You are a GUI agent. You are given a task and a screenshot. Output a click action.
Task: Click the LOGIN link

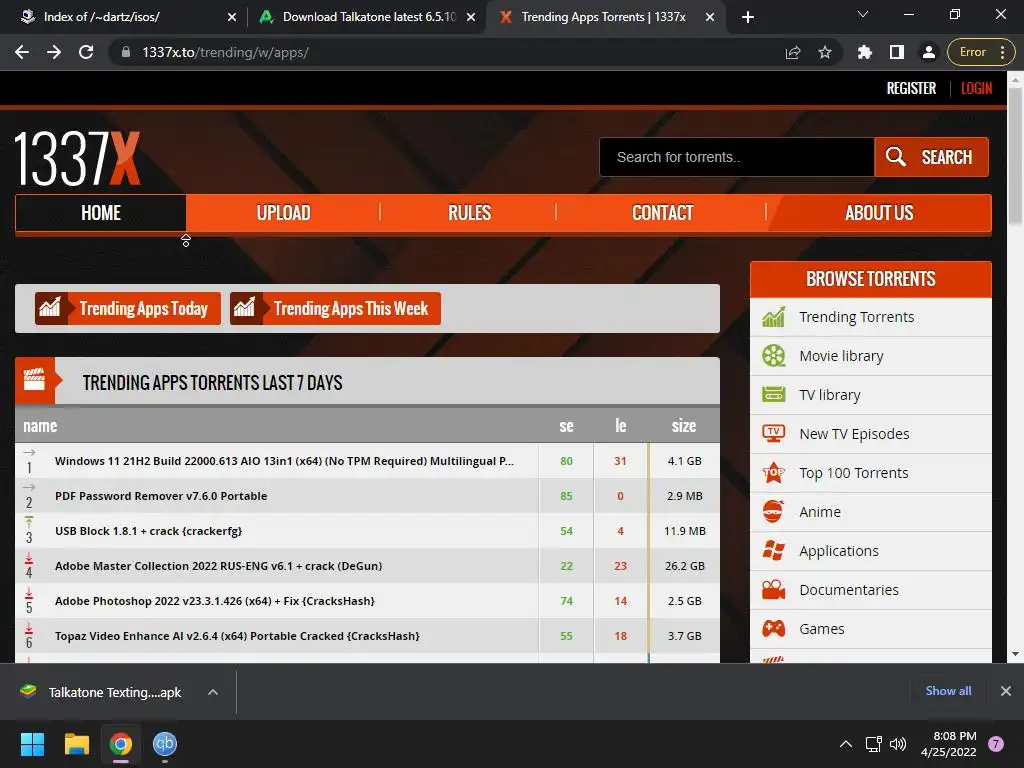tap(976, 88)
